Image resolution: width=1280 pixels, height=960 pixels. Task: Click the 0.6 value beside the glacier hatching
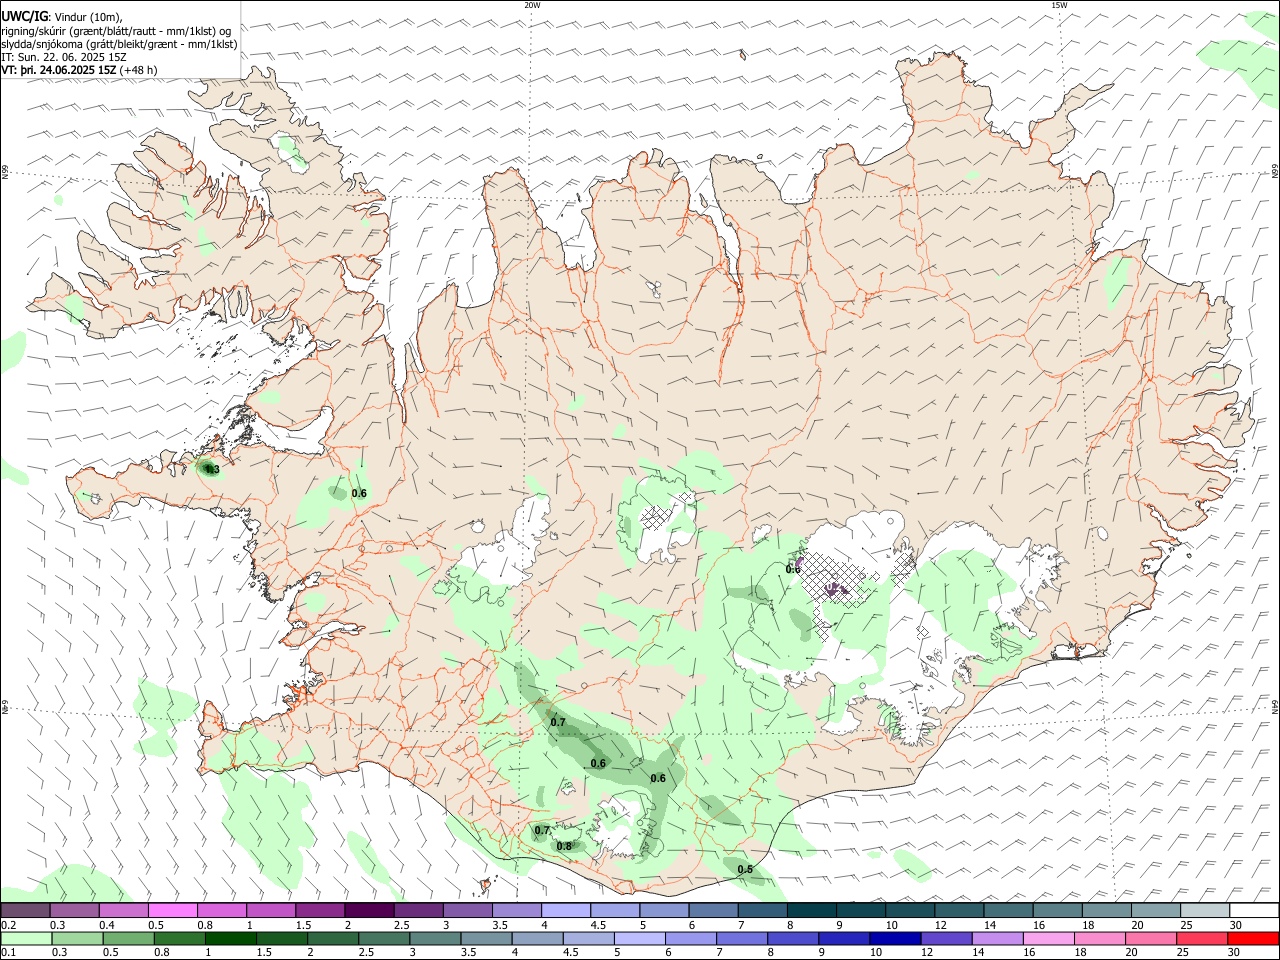[793, 569]
